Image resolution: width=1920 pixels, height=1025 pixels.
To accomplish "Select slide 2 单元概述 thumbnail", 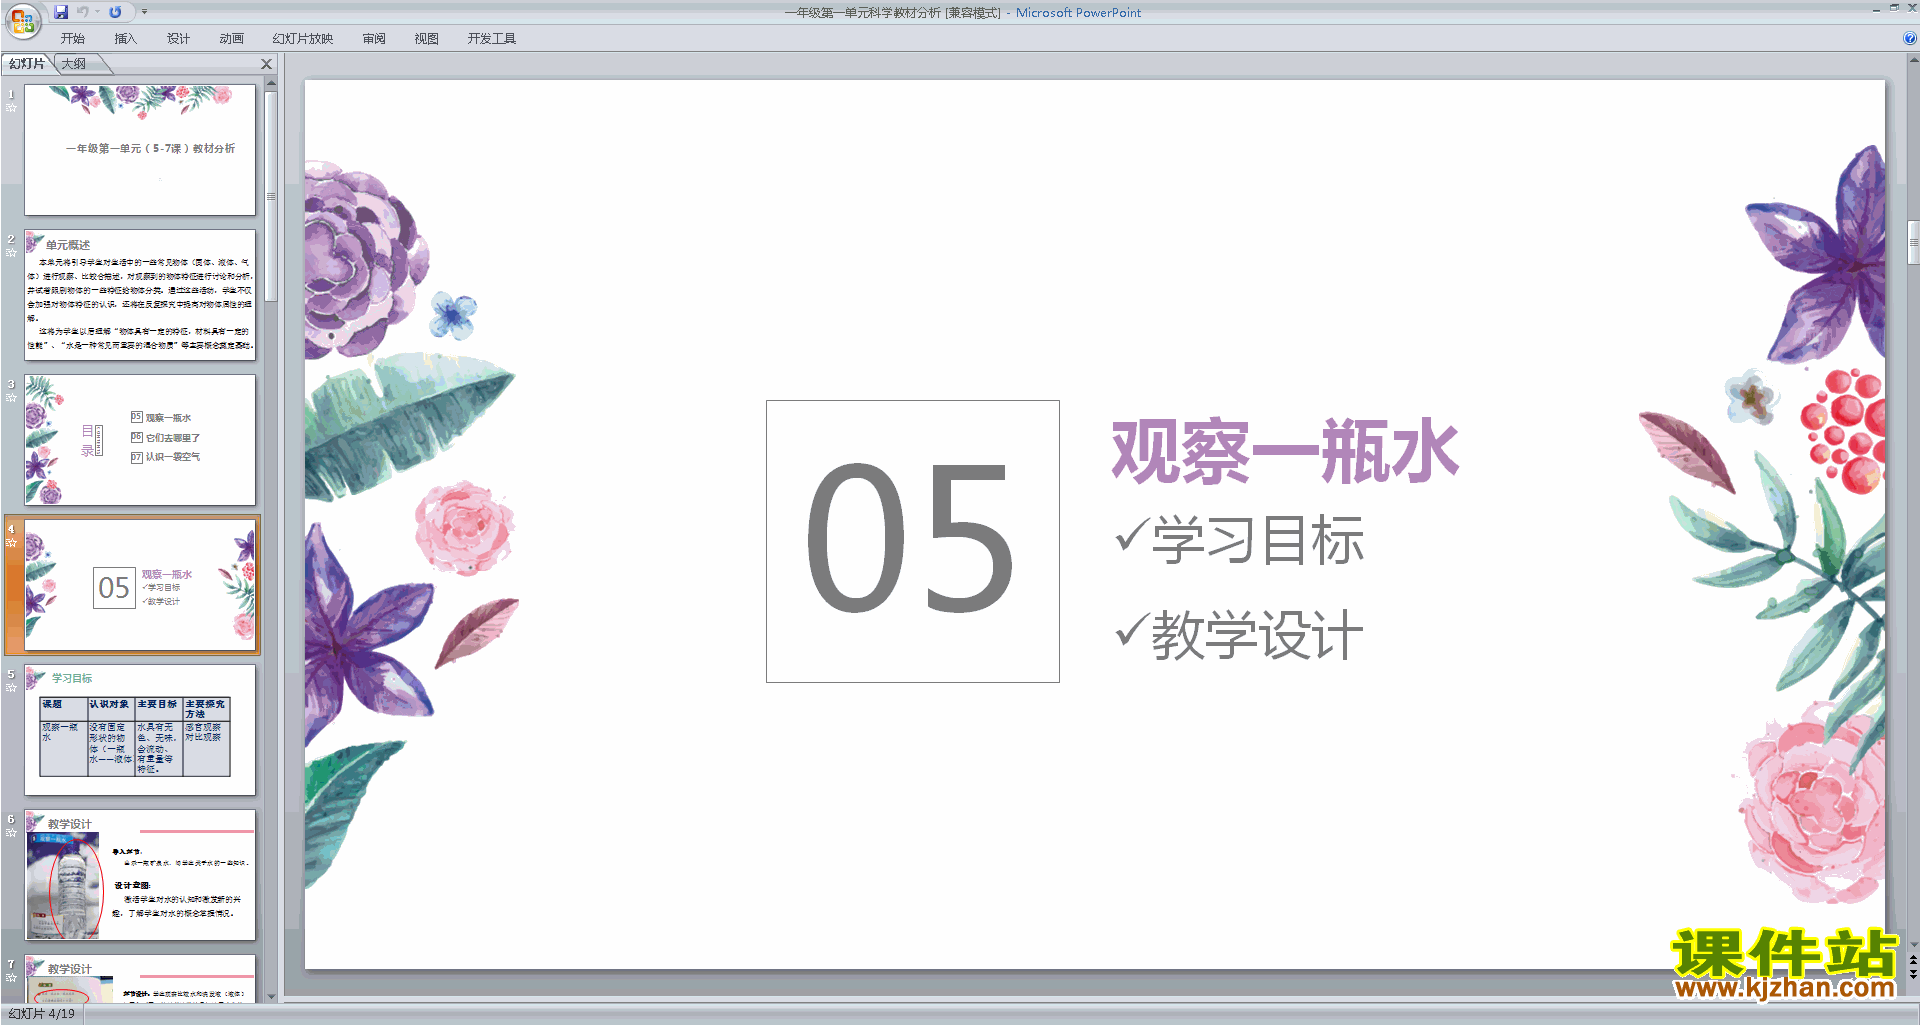I will click(140, 295).
